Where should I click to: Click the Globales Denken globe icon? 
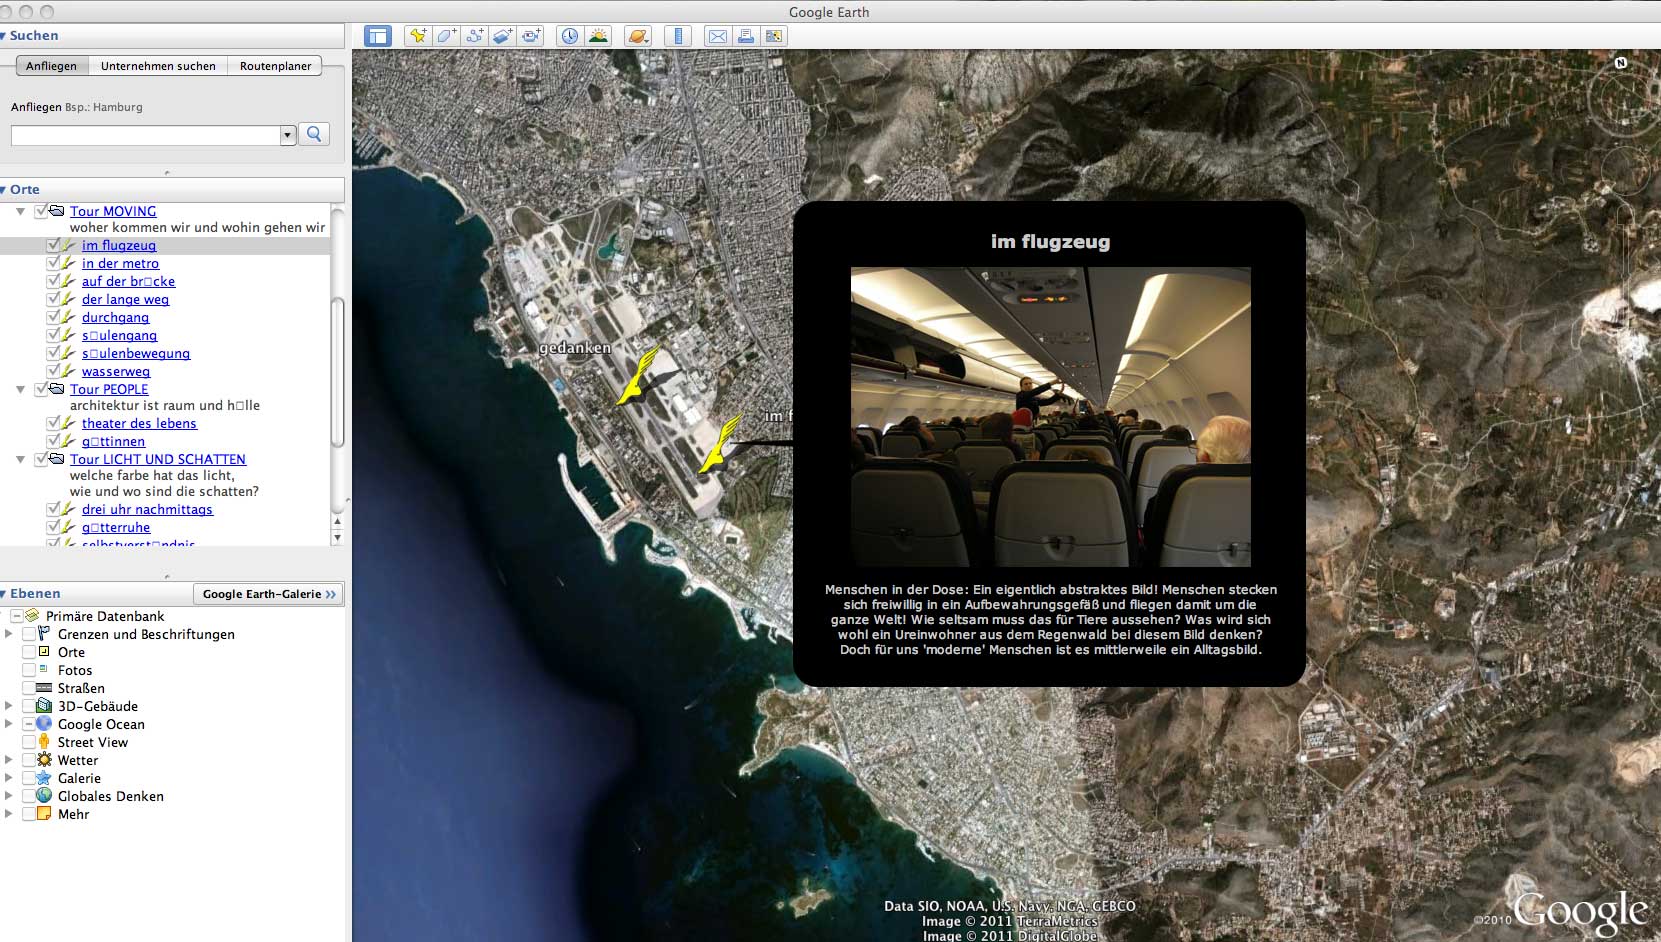coord(44,796)
